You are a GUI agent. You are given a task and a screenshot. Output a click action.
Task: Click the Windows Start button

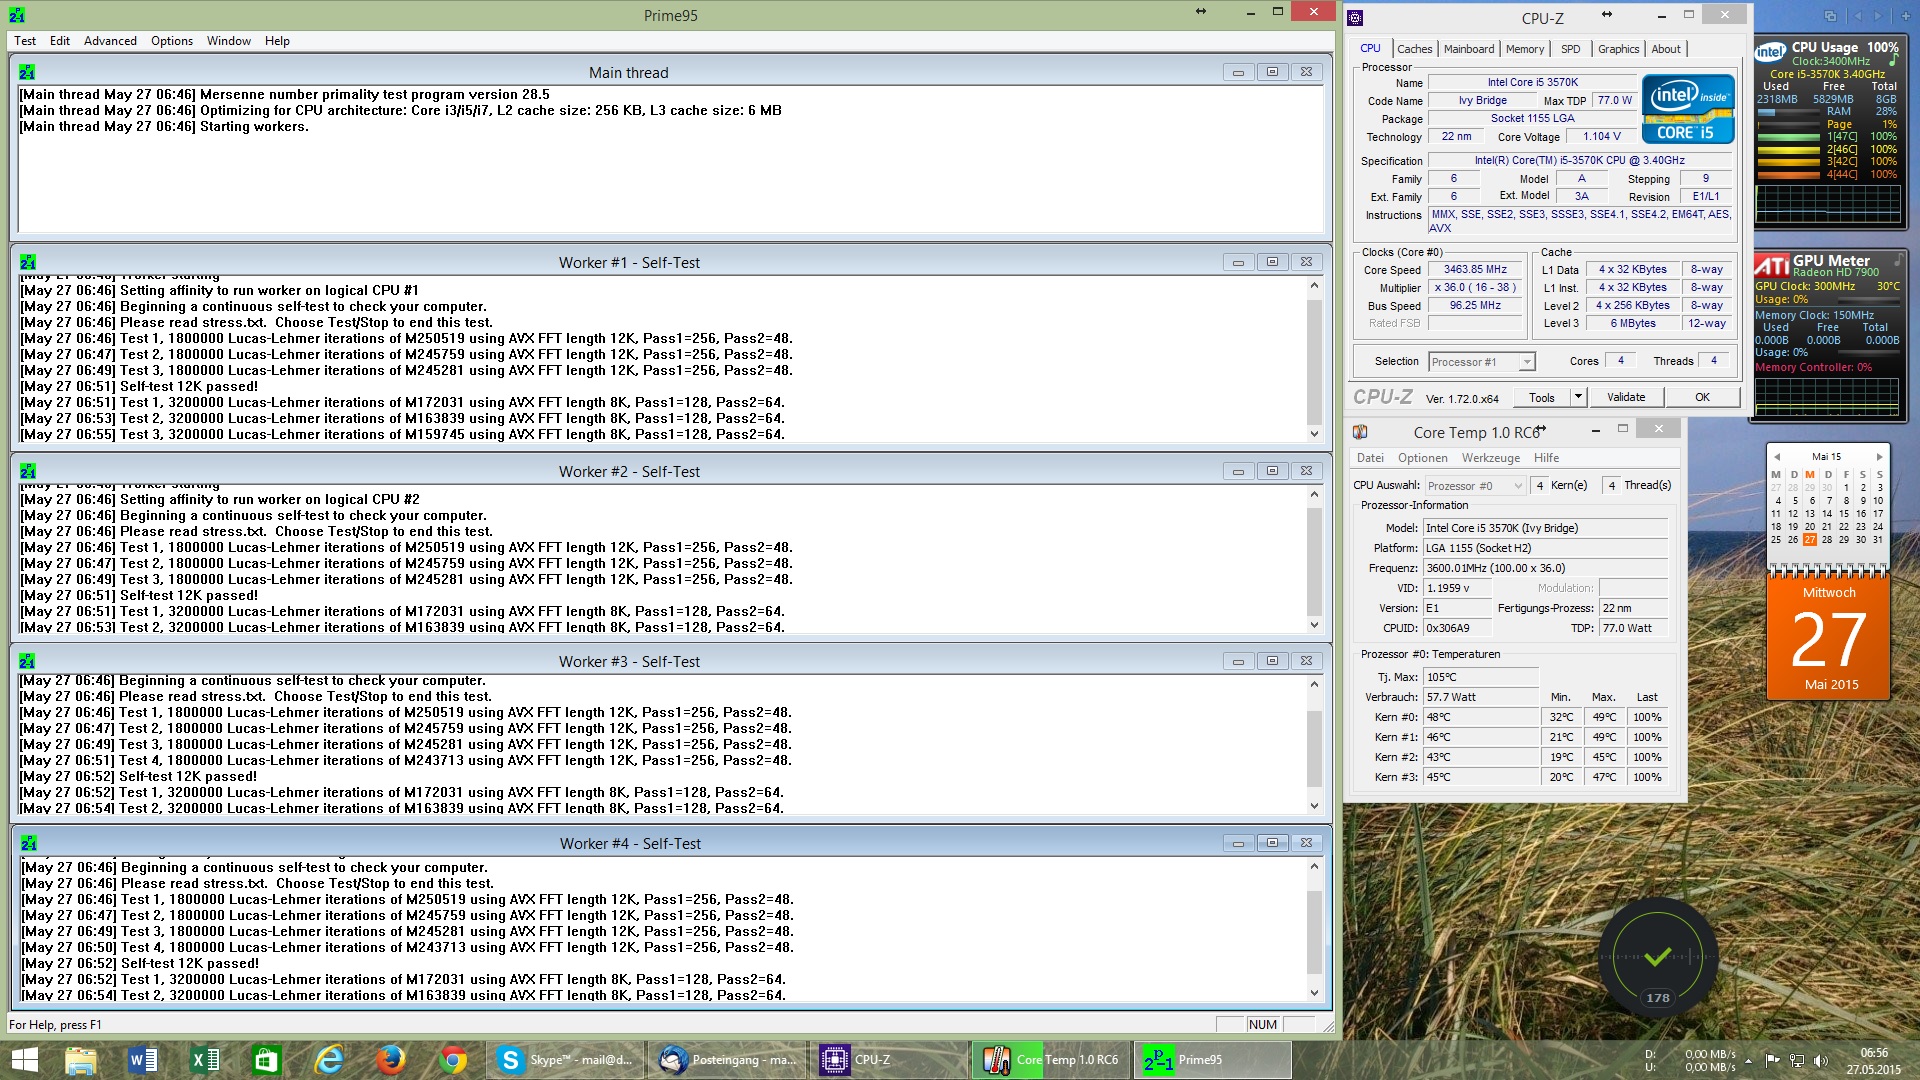(x=24, y=1060)
